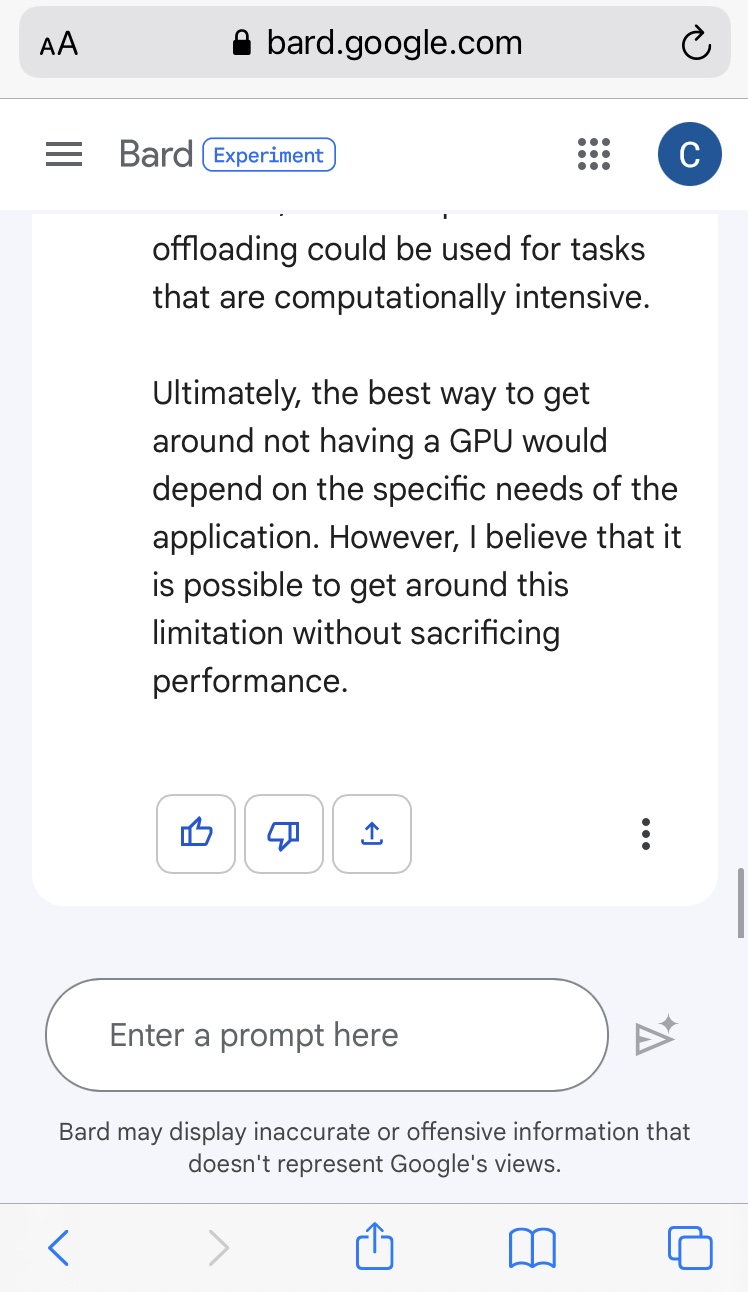Viewport: 748px width, 1292px height.
Task: Open the Google apps grid
Action: (594, 155)
